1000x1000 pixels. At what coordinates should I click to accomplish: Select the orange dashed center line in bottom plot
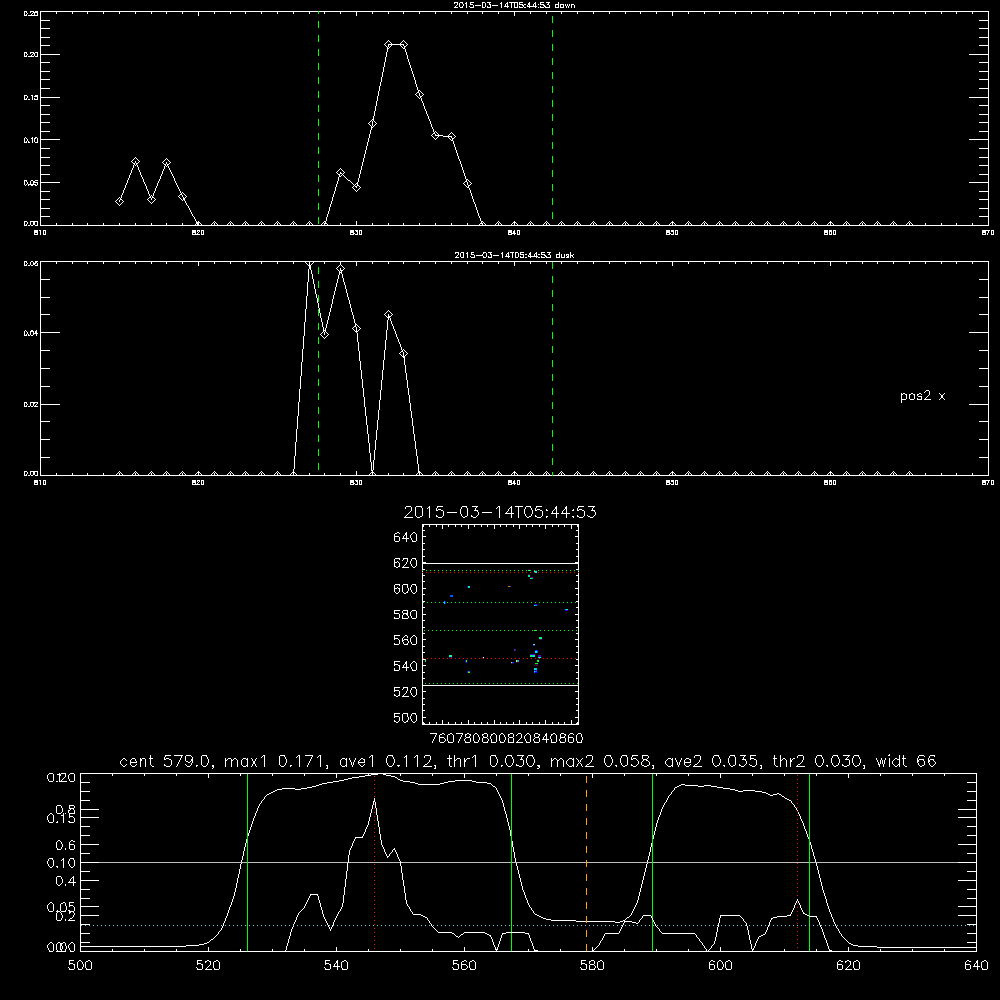(x=586, y=862)
